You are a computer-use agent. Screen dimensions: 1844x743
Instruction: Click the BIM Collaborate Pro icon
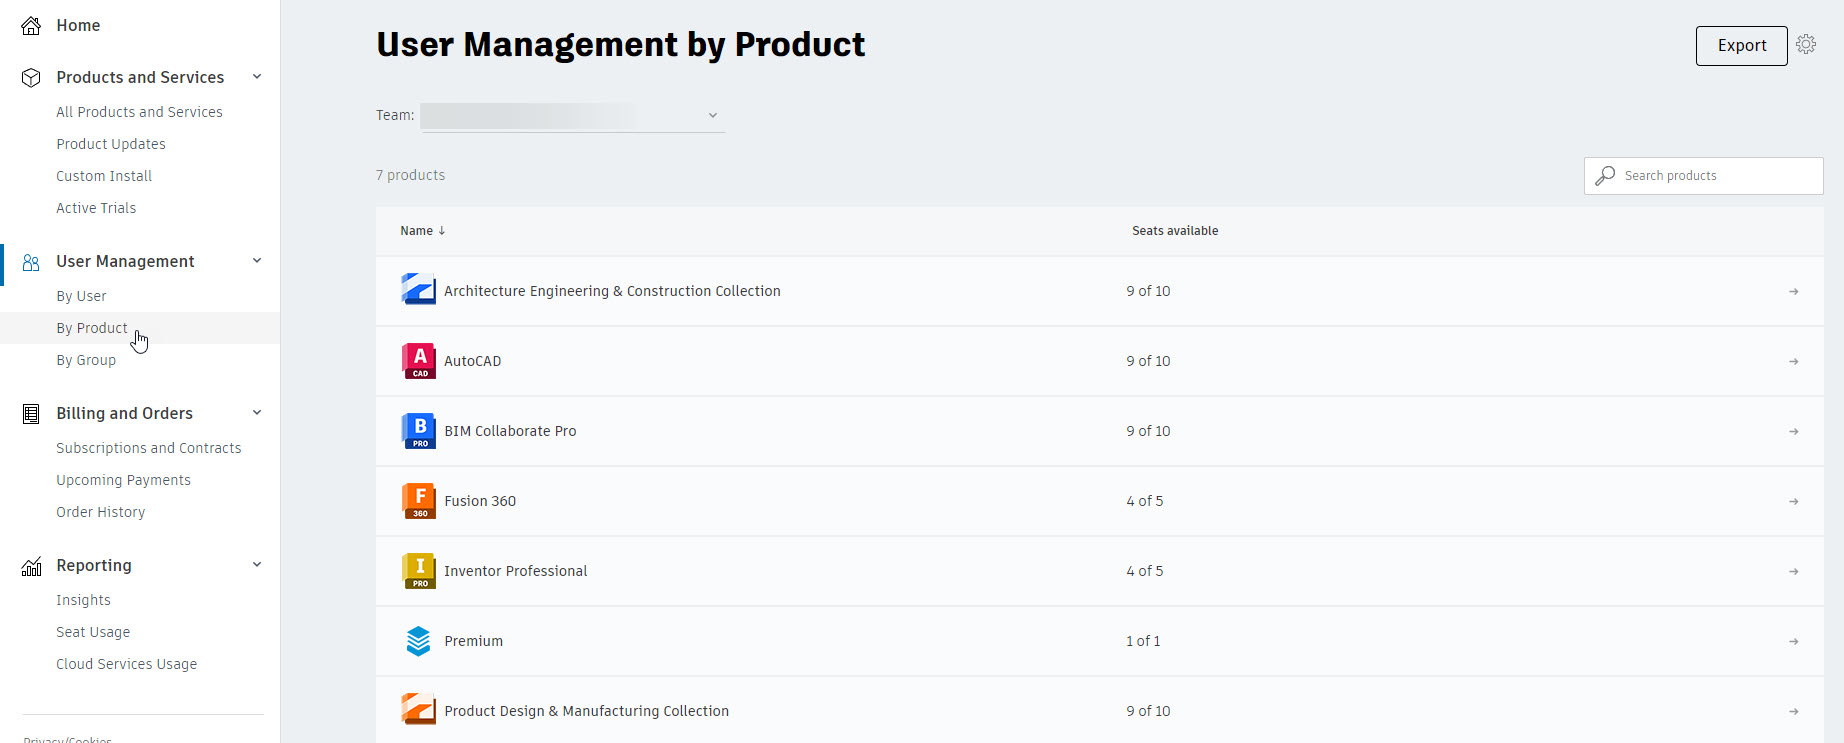pos(418,431)
